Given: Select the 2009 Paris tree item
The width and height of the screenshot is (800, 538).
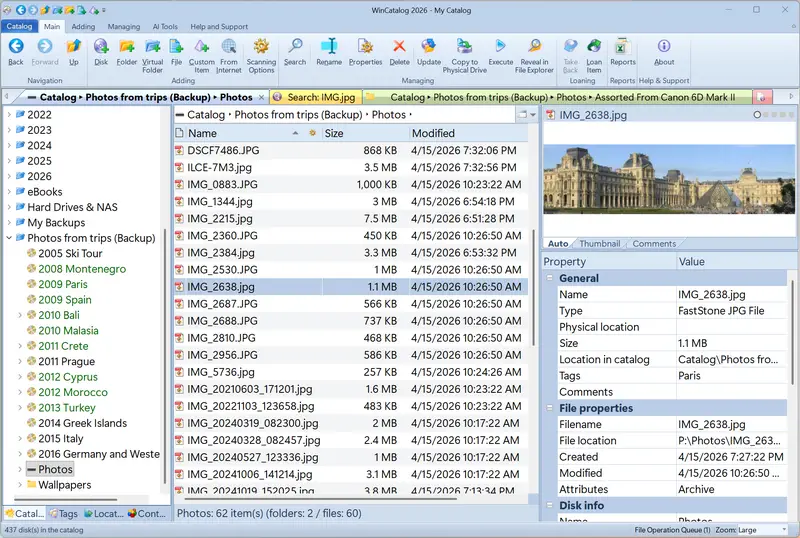Looking at the screenshot, I should [63, 284].
